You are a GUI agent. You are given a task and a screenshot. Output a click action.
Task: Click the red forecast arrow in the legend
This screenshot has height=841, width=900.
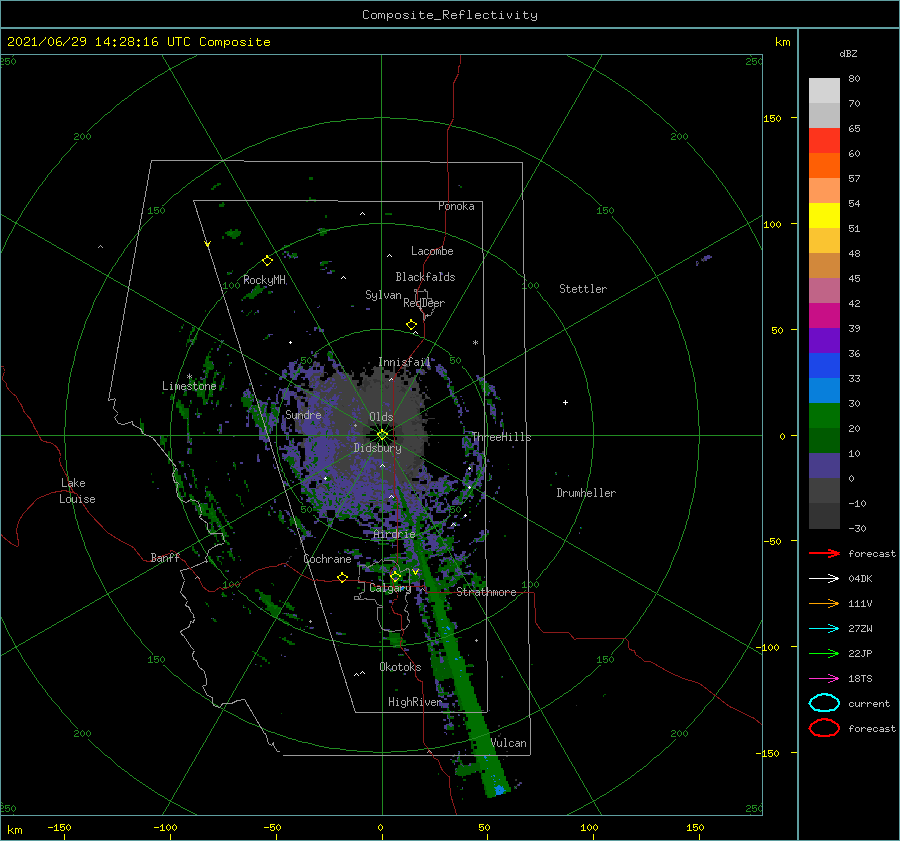[x=824, y=553]
